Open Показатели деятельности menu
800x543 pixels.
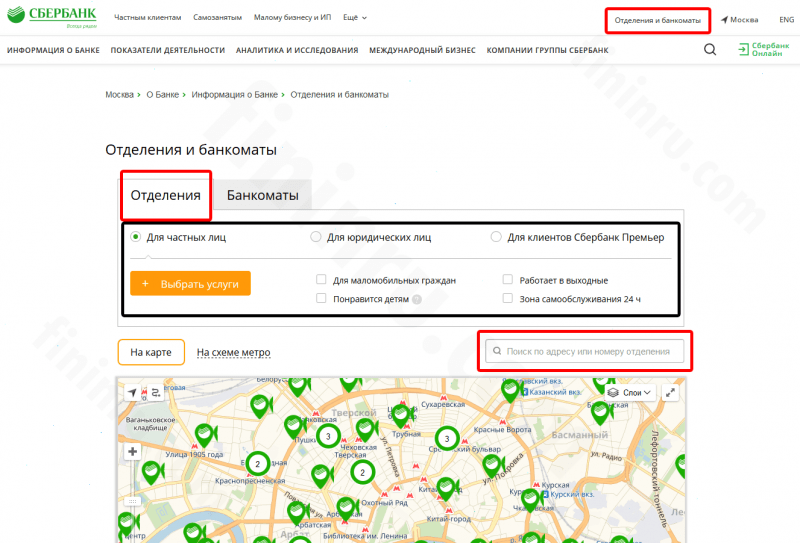coord(168,50)
